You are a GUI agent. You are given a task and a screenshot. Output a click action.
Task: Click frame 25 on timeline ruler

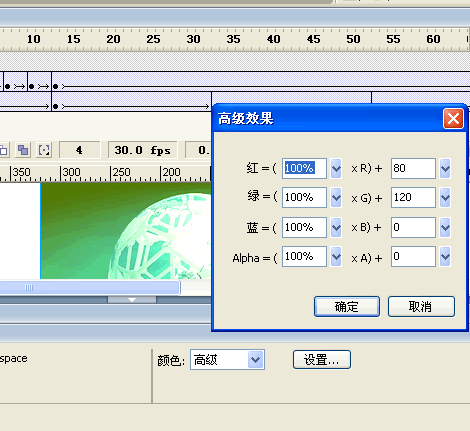(153, 39)
